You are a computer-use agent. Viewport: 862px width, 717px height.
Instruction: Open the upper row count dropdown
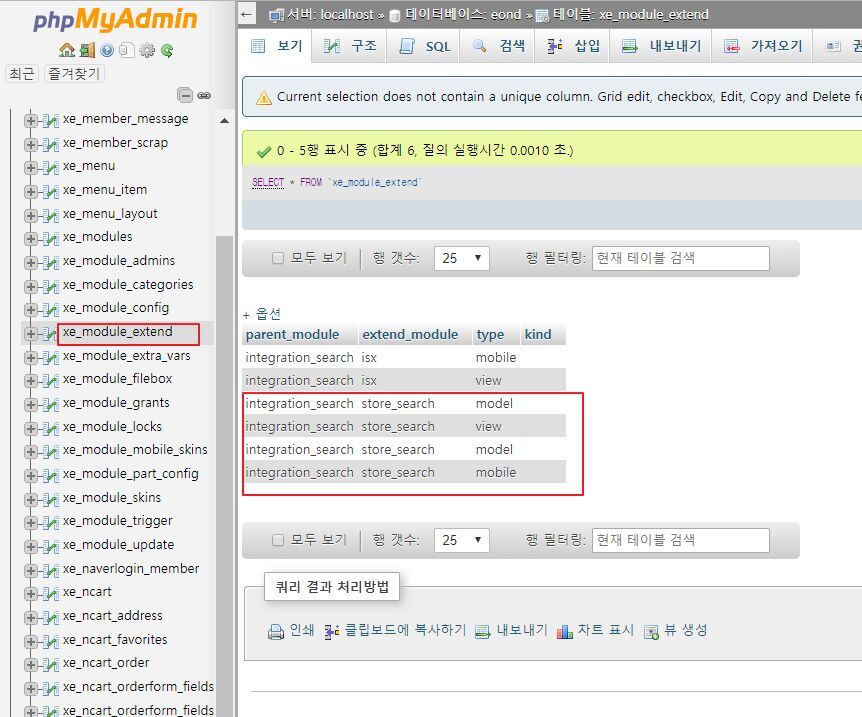coord(462,258)
